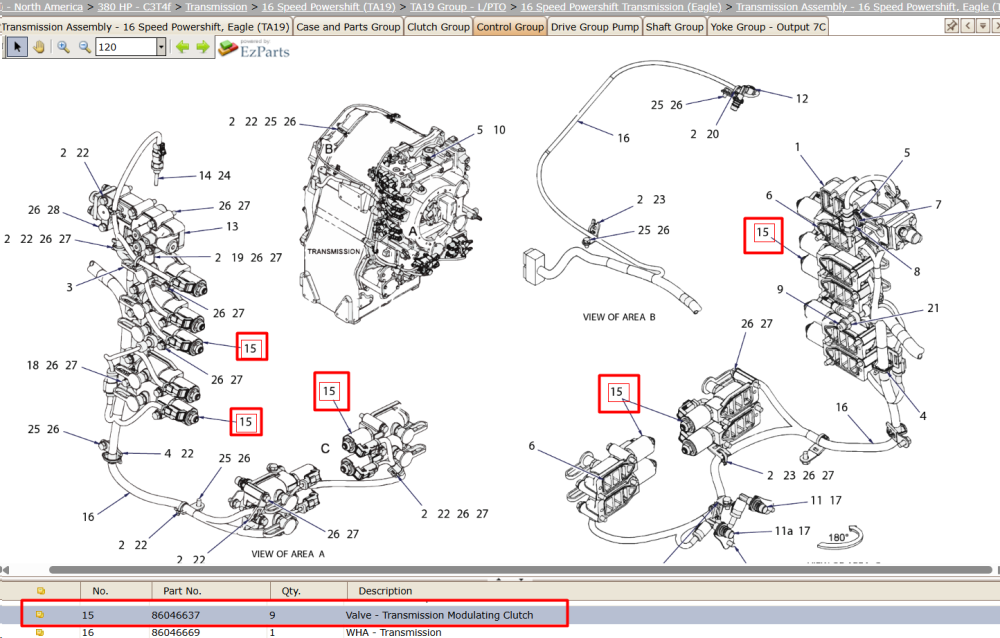The image size is (1000, 638).
Task: Select the pointer arrow tool
Action: (17, 47)
